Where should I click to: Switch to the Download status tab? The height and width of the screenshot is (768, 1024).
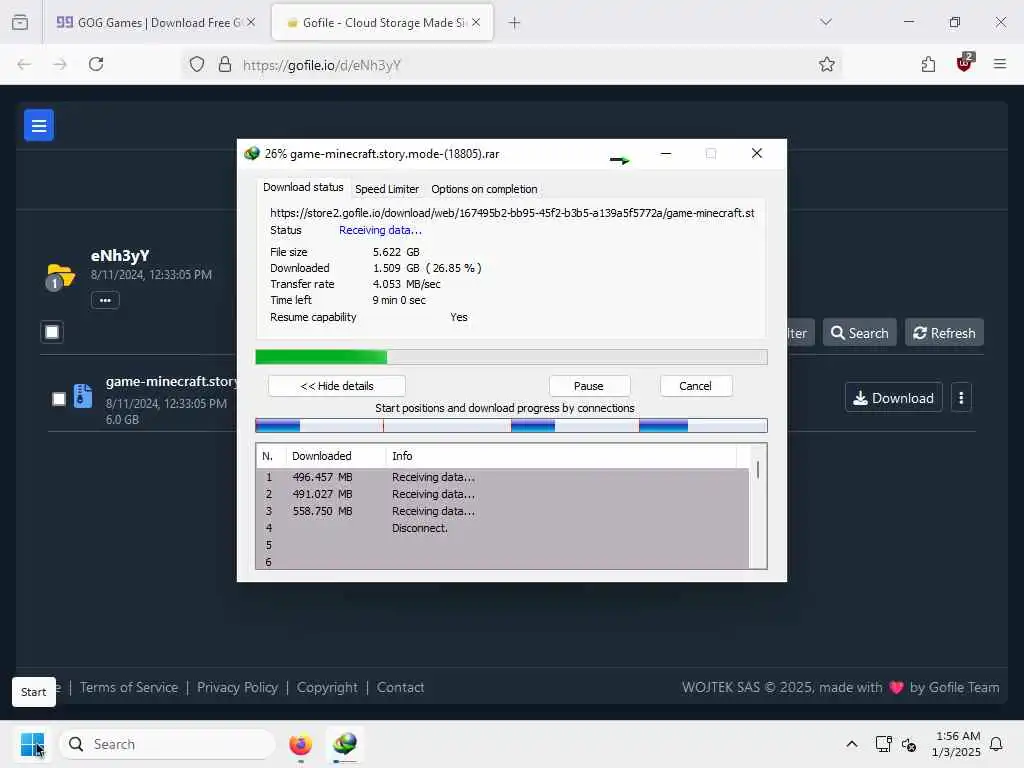point(303,187)
